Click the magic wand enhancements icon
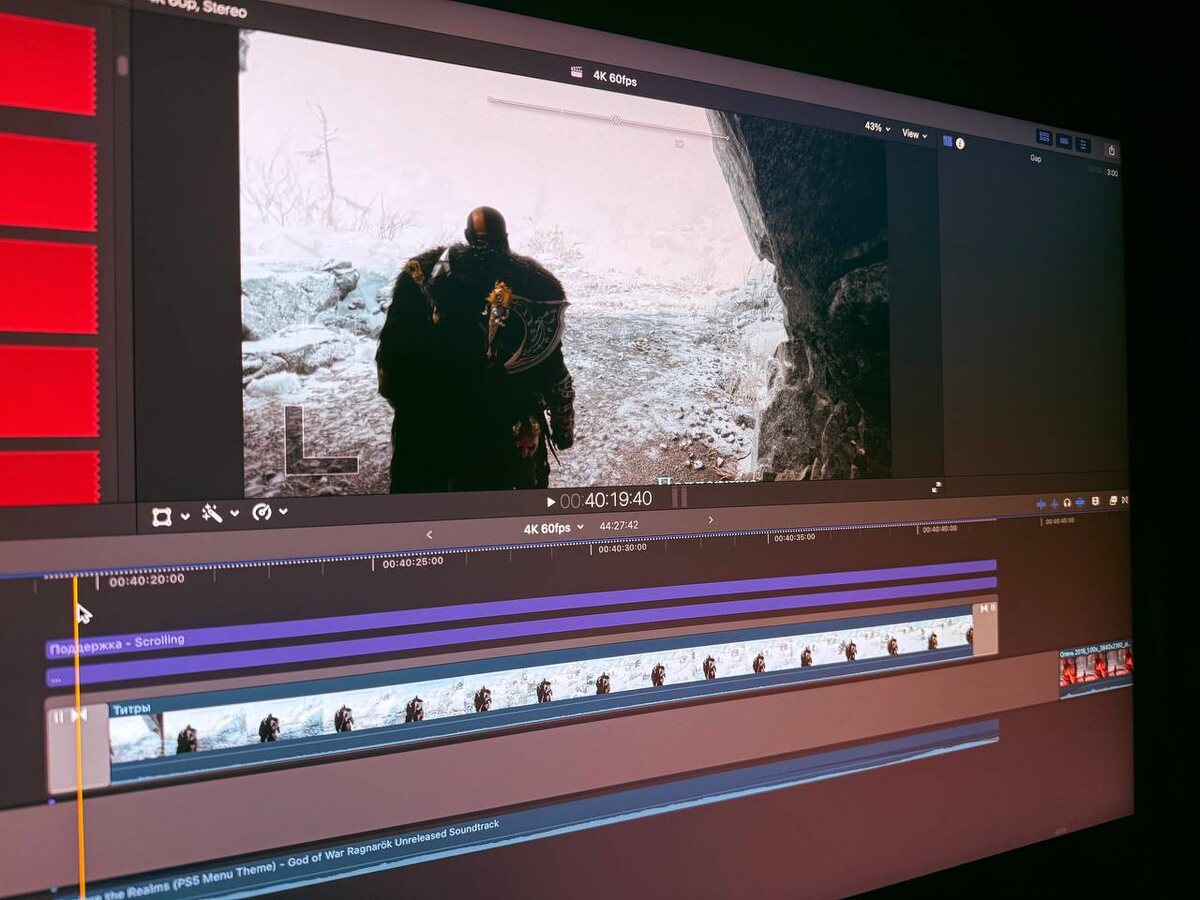 pos(211,513)
